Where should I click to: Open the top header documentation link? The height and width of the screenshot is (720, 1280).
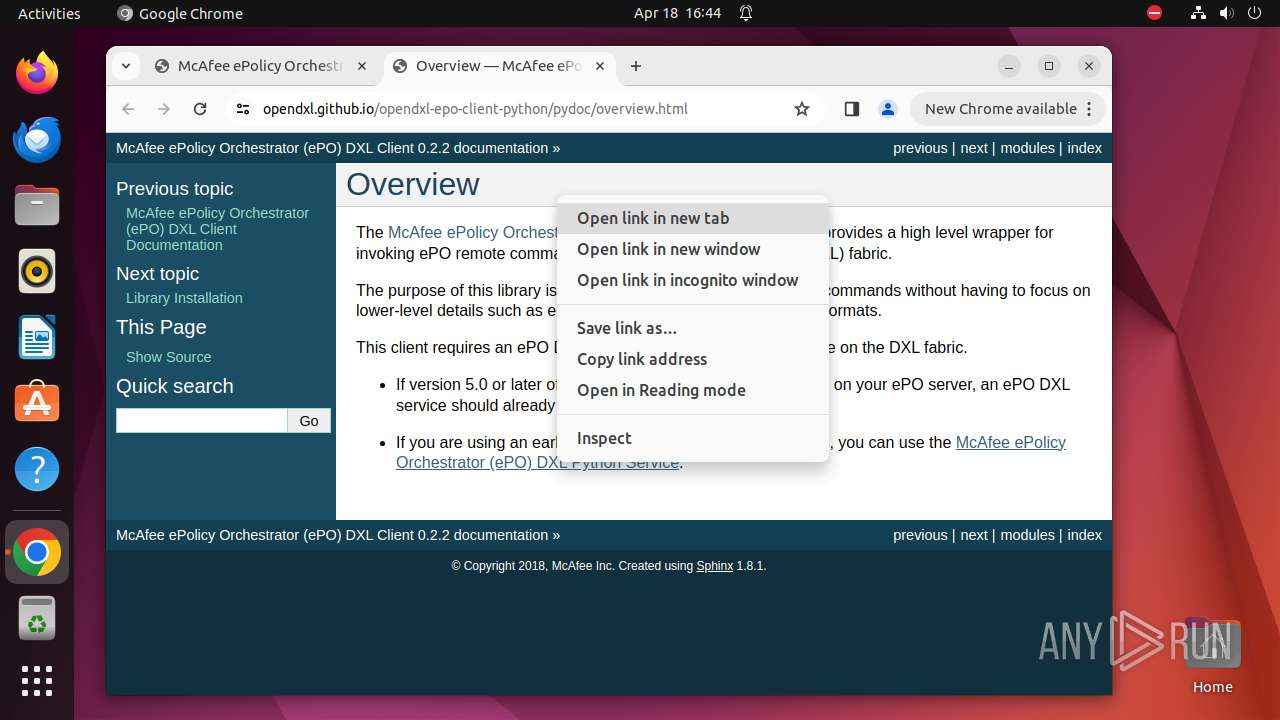(332, 148)
